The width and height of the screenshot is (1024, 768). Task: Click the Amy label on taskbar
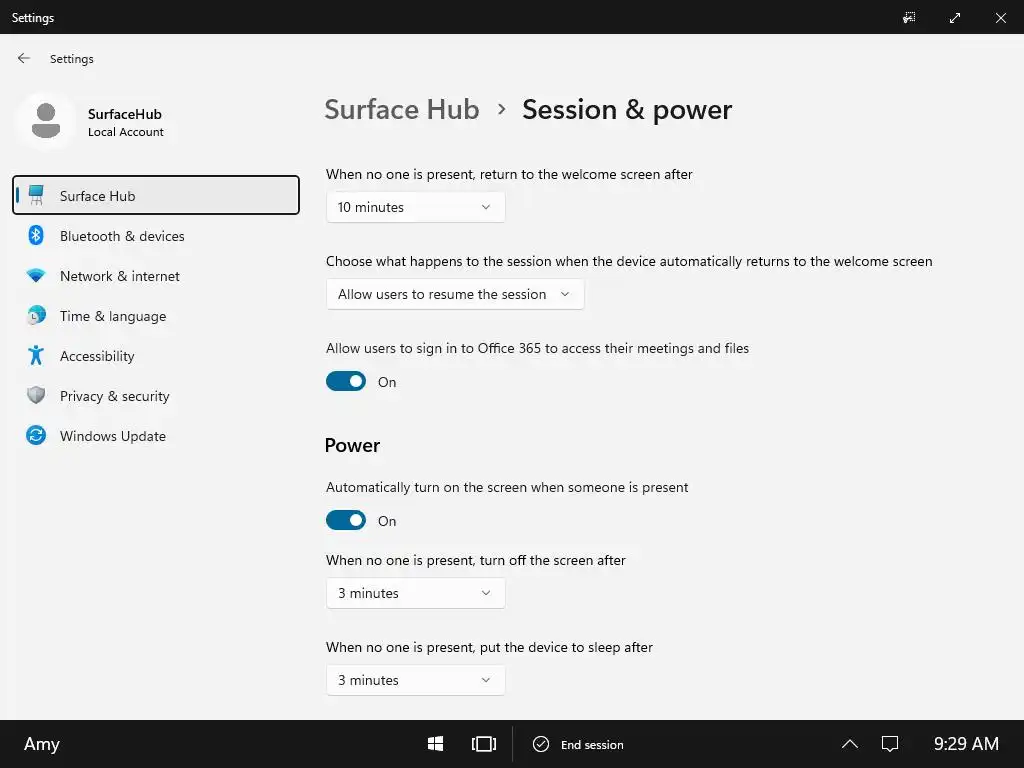pos(42,744)
